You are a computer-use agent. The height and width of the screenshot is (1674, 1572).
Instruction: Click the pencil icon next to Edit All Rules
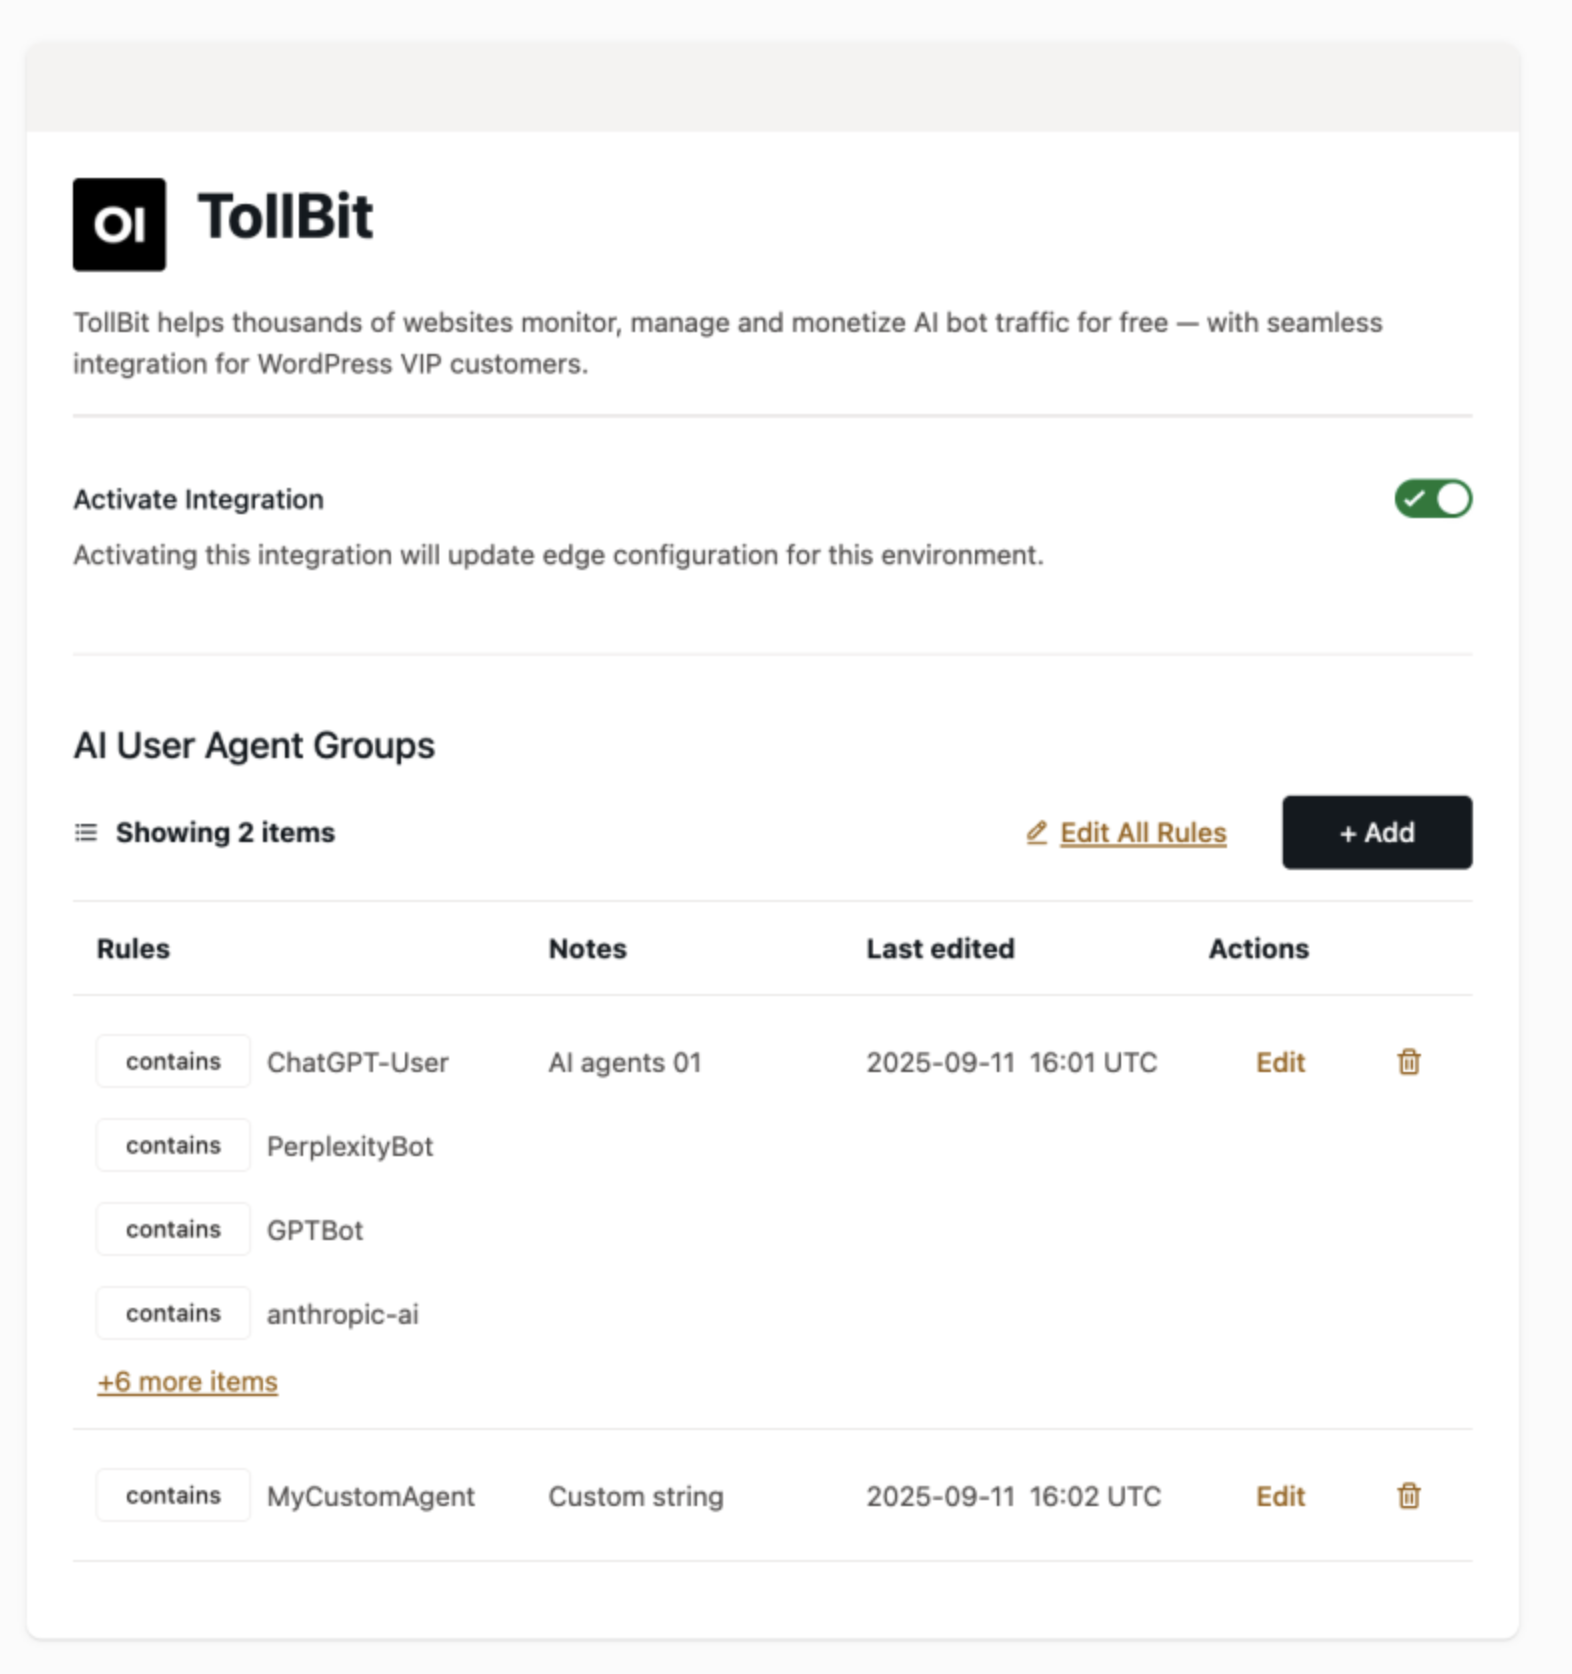(x=1037, y=832)
